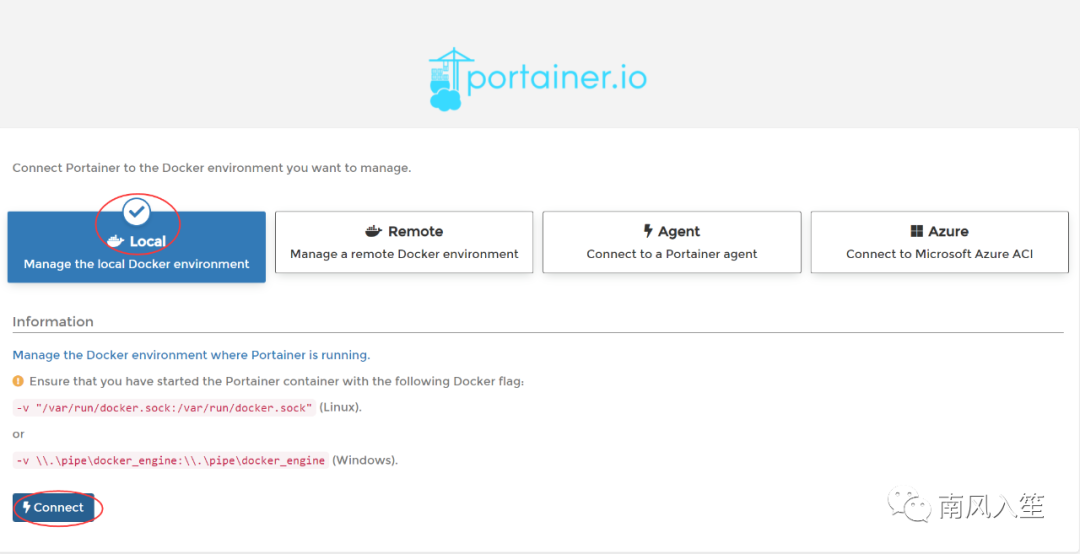Click the orange warning icon before Ensure
The height and width of the screenshot is (554, 1080).
[x=18, y=381]
